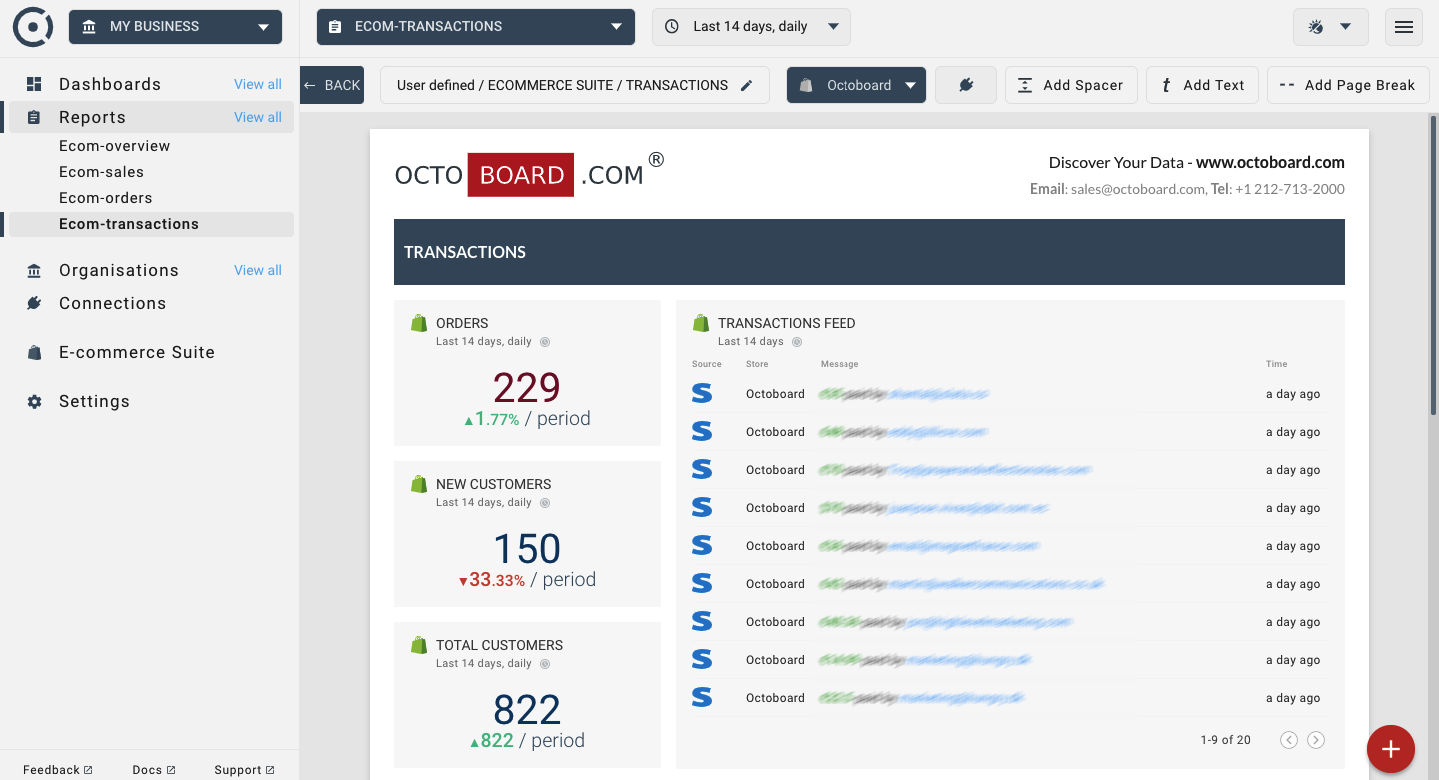
Task: Click the Settings gear icon
Action: (34, 401)
